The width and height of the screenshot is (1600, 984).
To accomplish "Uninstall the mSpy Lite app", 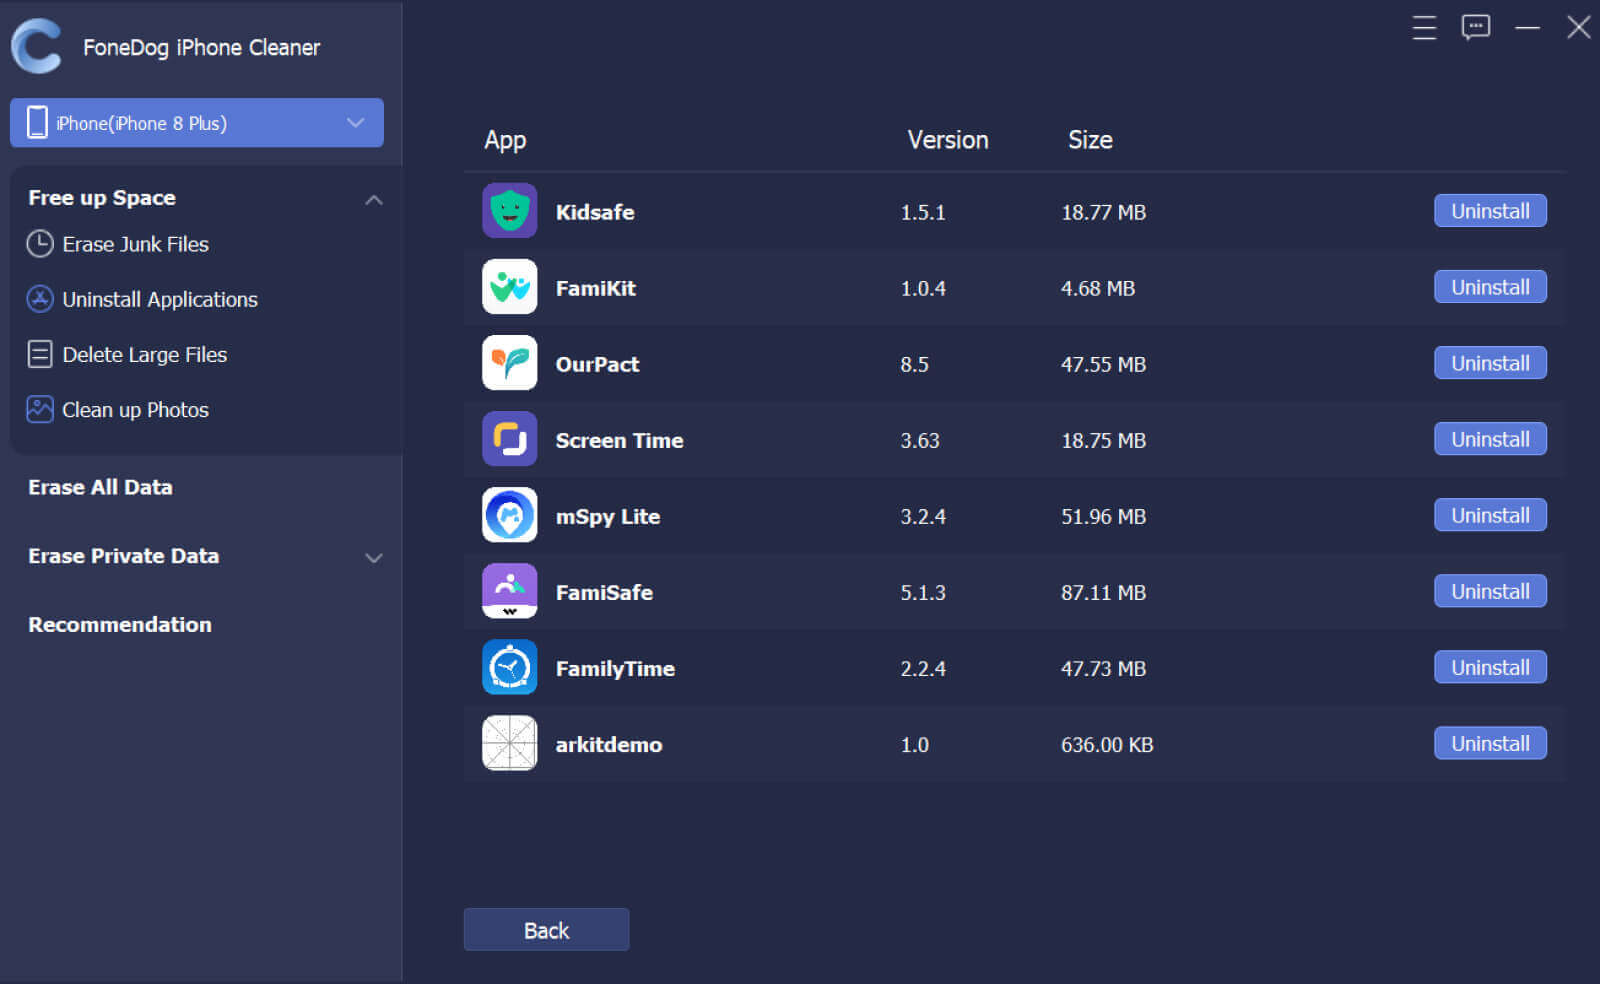I will [1490, 515].
